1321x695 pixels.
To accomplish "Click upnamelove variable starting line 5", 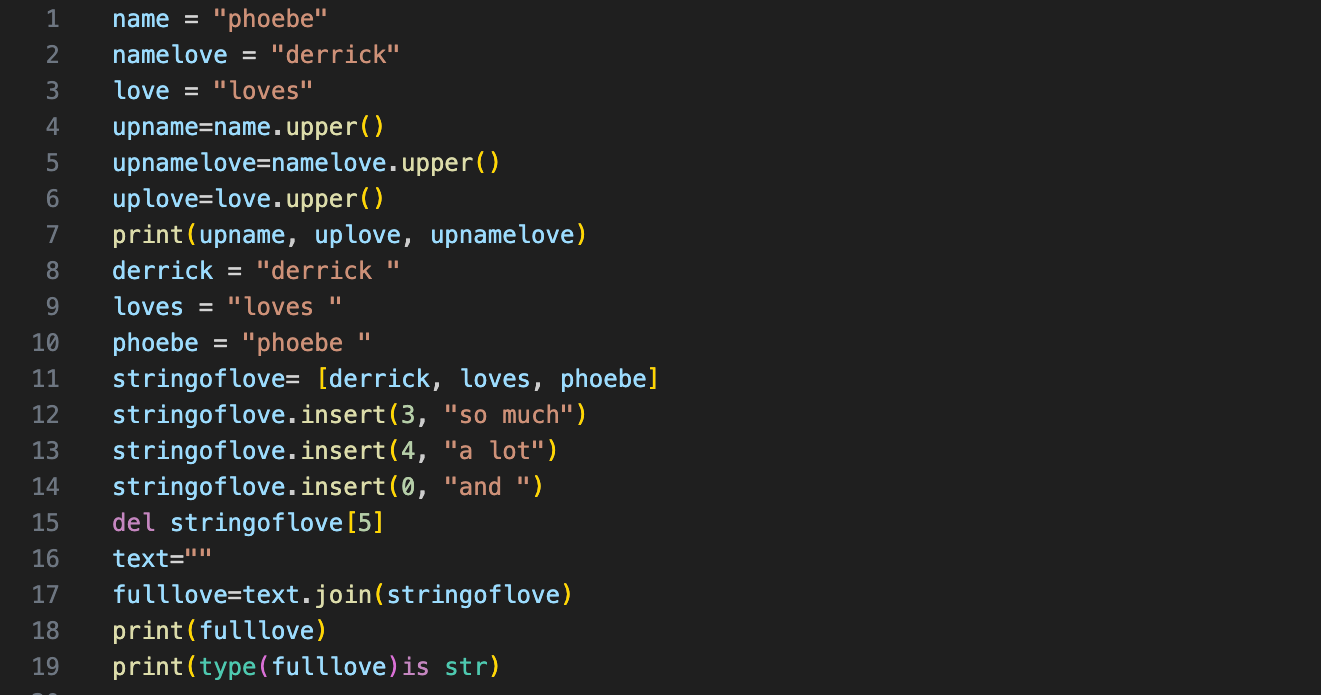I will [x=184, y=162].
